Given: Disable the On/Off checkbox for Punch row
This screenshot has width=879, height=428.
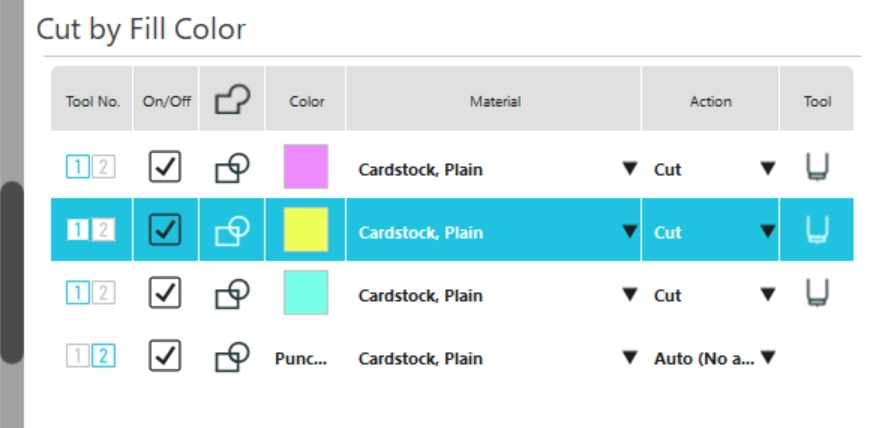Looking at the screenshot, I should tap(165, 357).
